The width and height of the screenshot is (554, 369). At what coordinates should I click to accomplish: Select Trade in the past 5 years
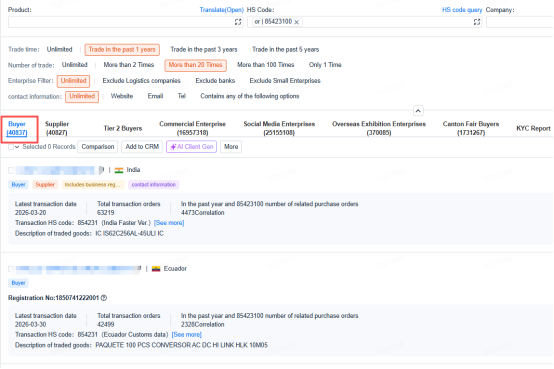pyautogui.click(x=285, y=49)
